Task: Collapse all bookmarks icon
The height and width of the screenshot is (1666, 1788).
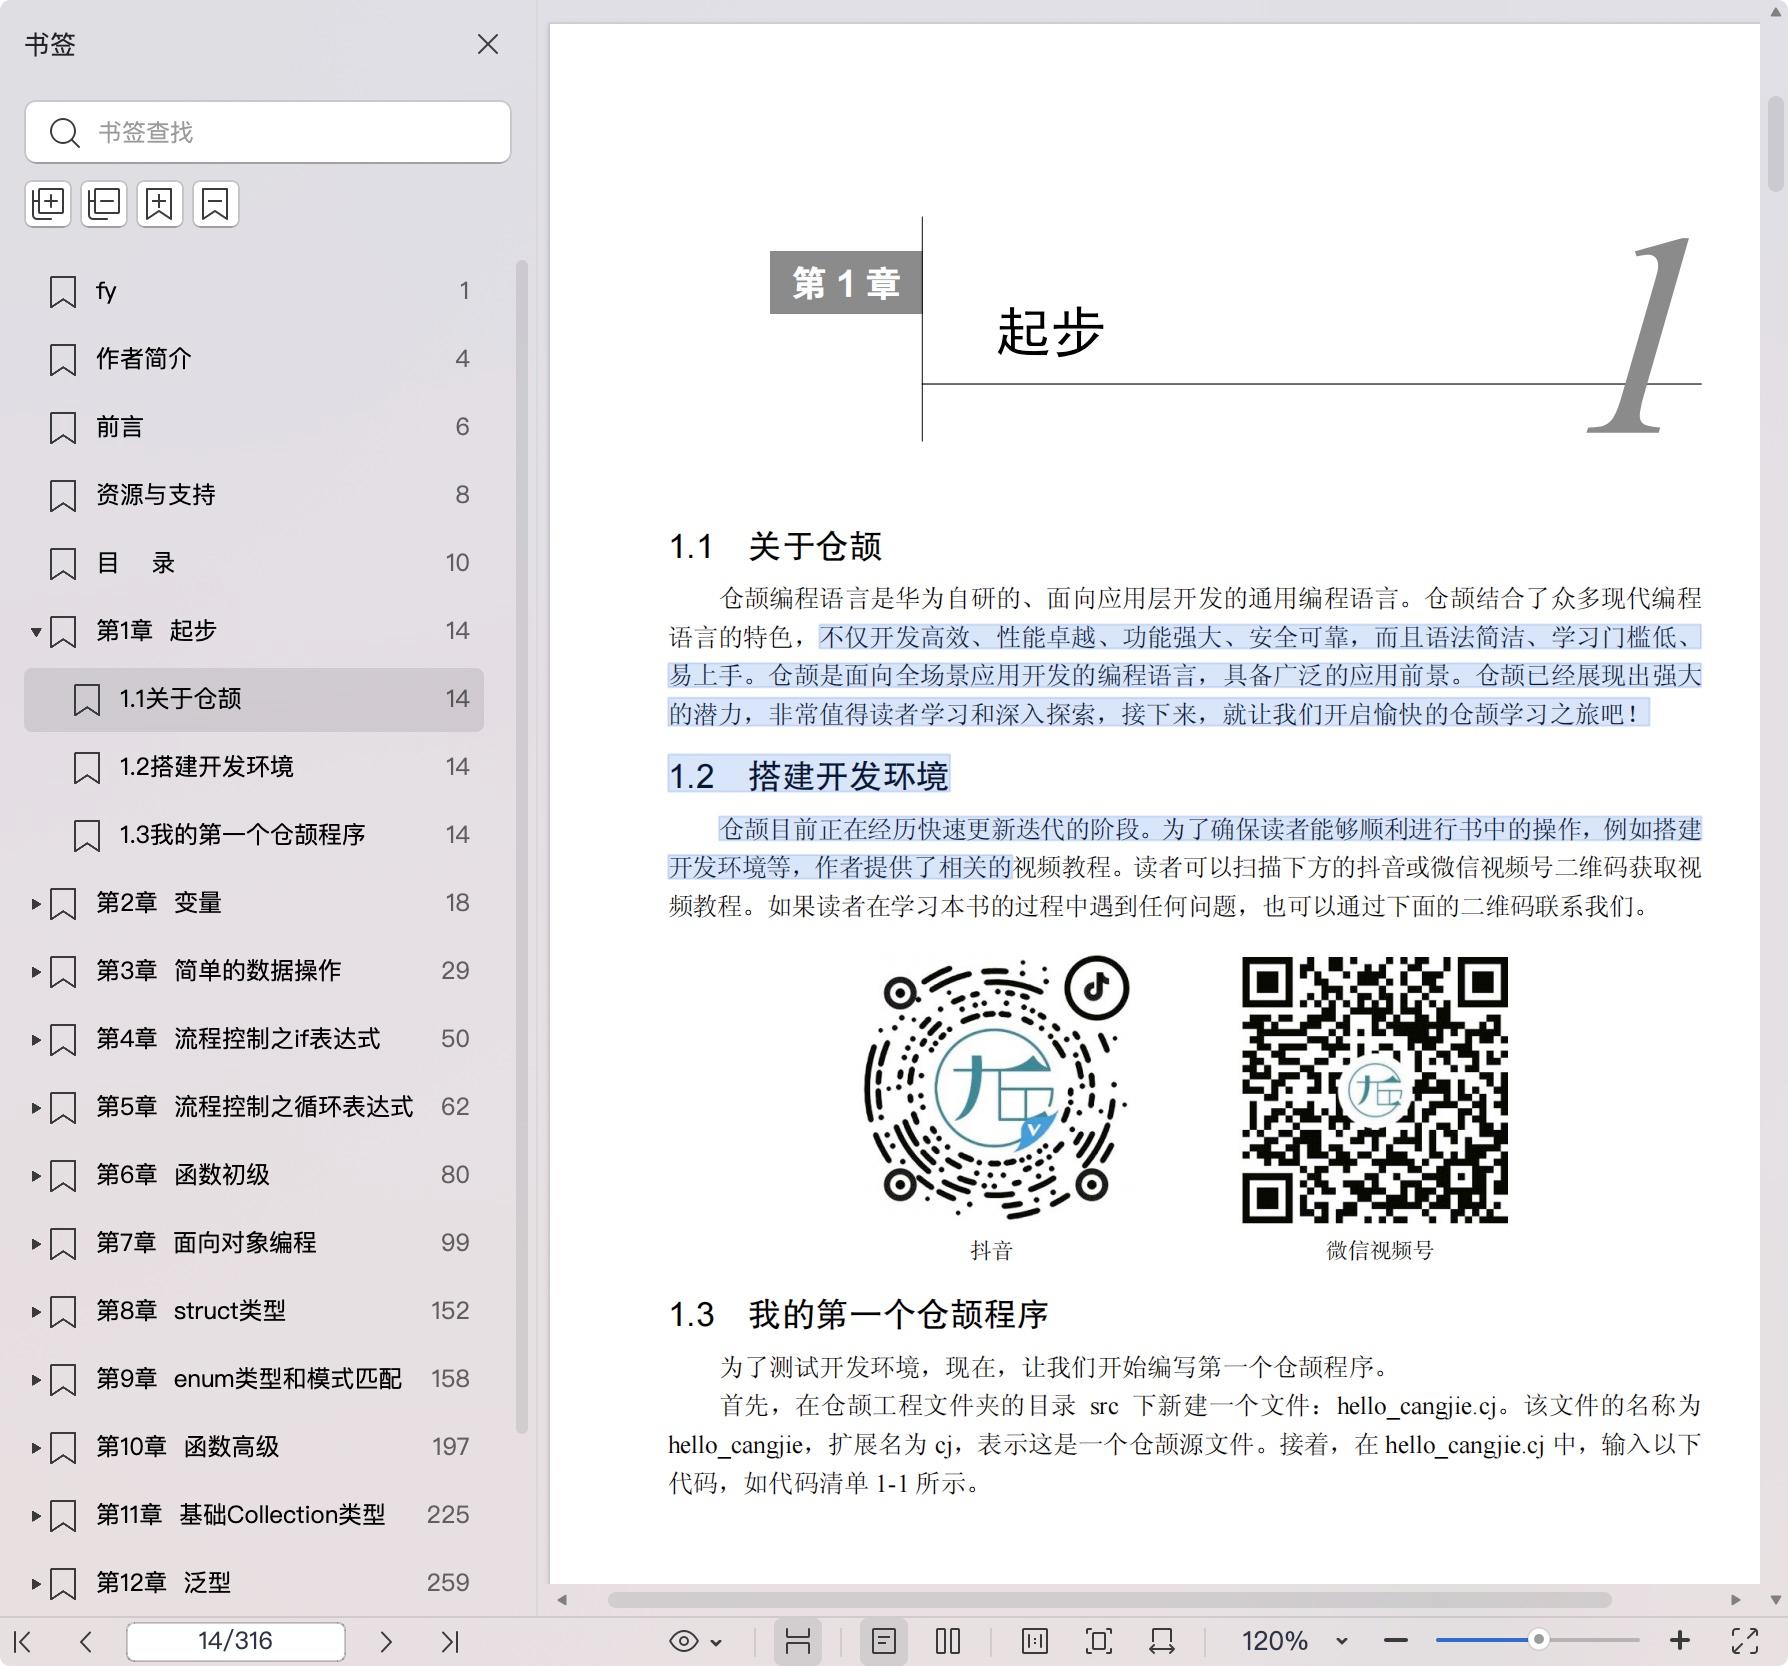Action: 104,204
